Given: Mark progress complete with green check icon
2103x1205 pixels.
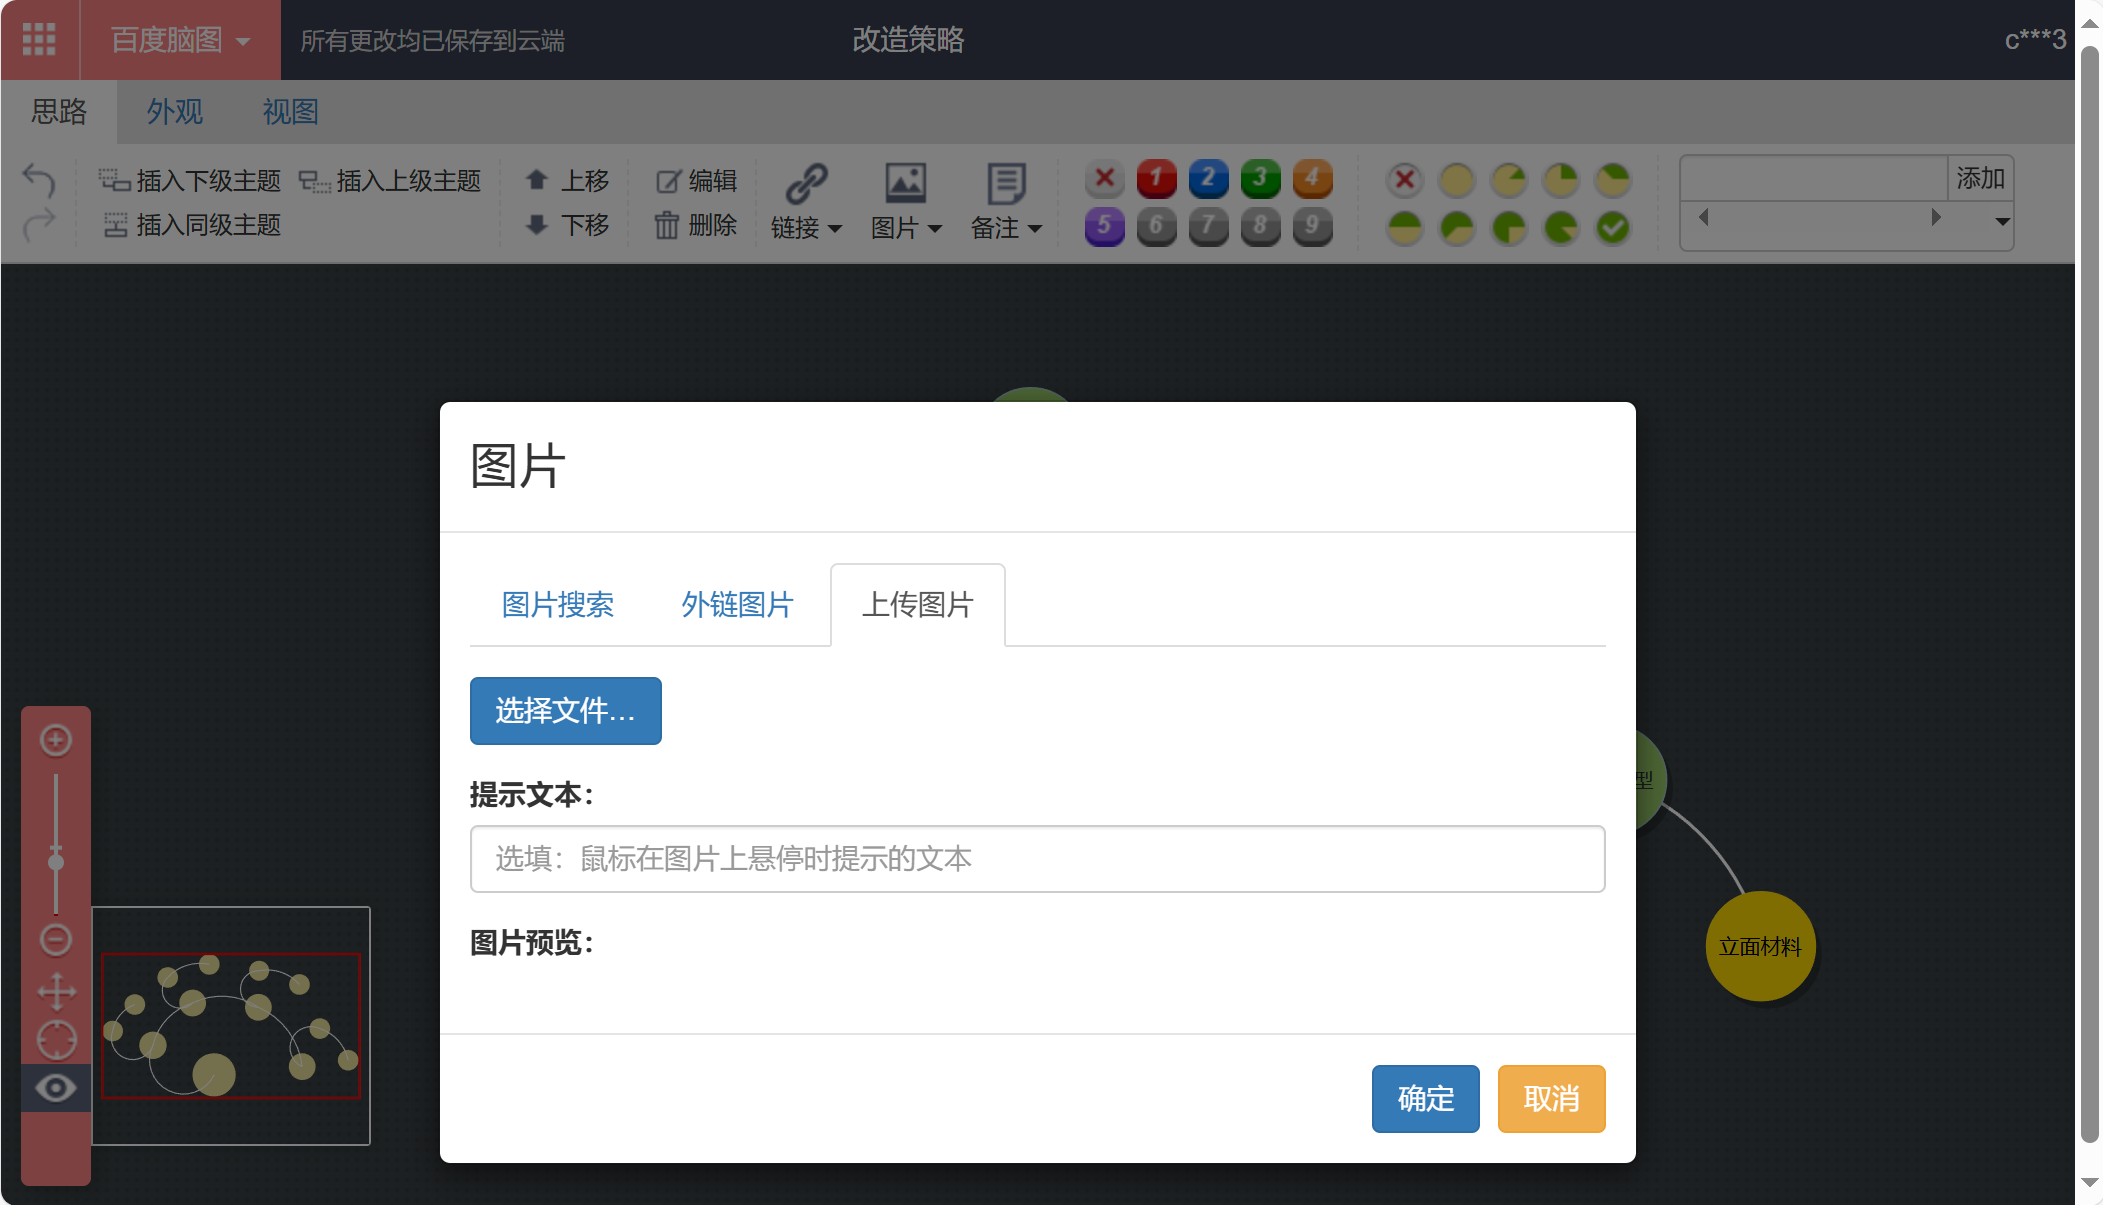Looking at the screenshot, I should coord(1612,227).
